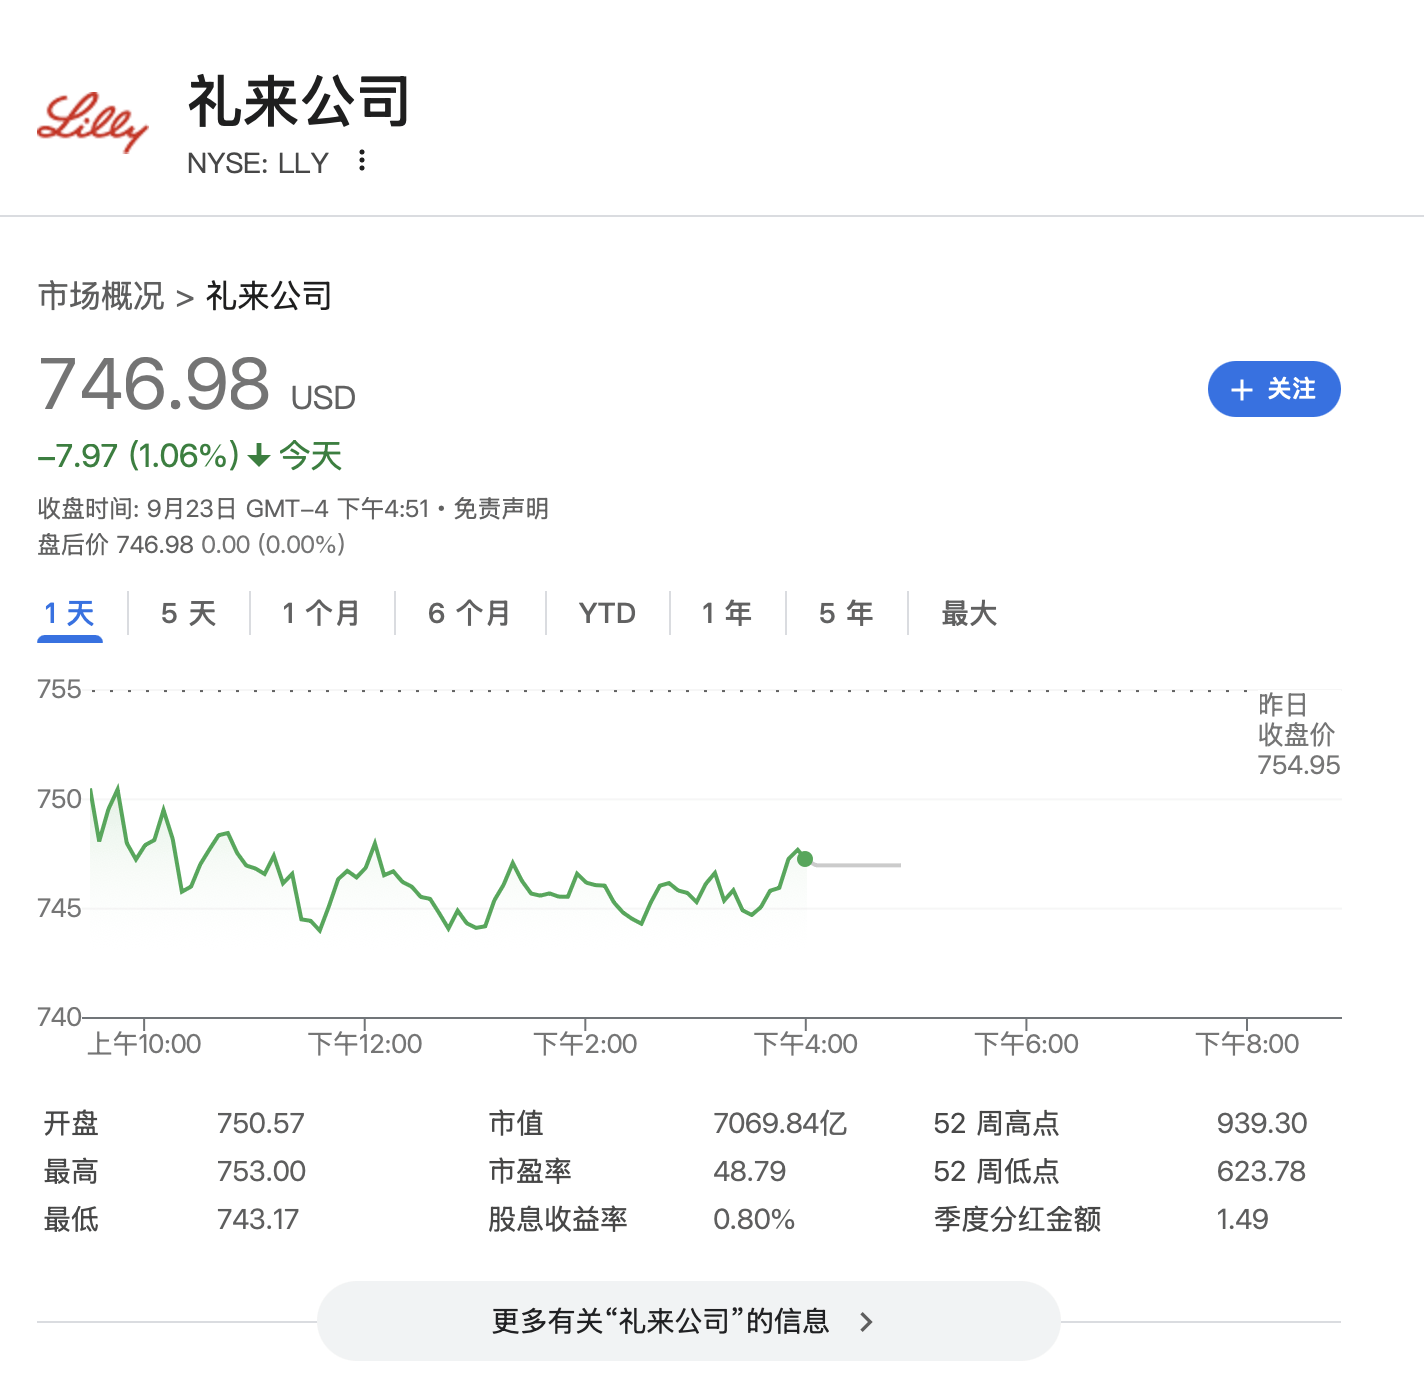Select the 最大 range tab
This screenshot has width=1424, height=1386.
tap(969, 613)
